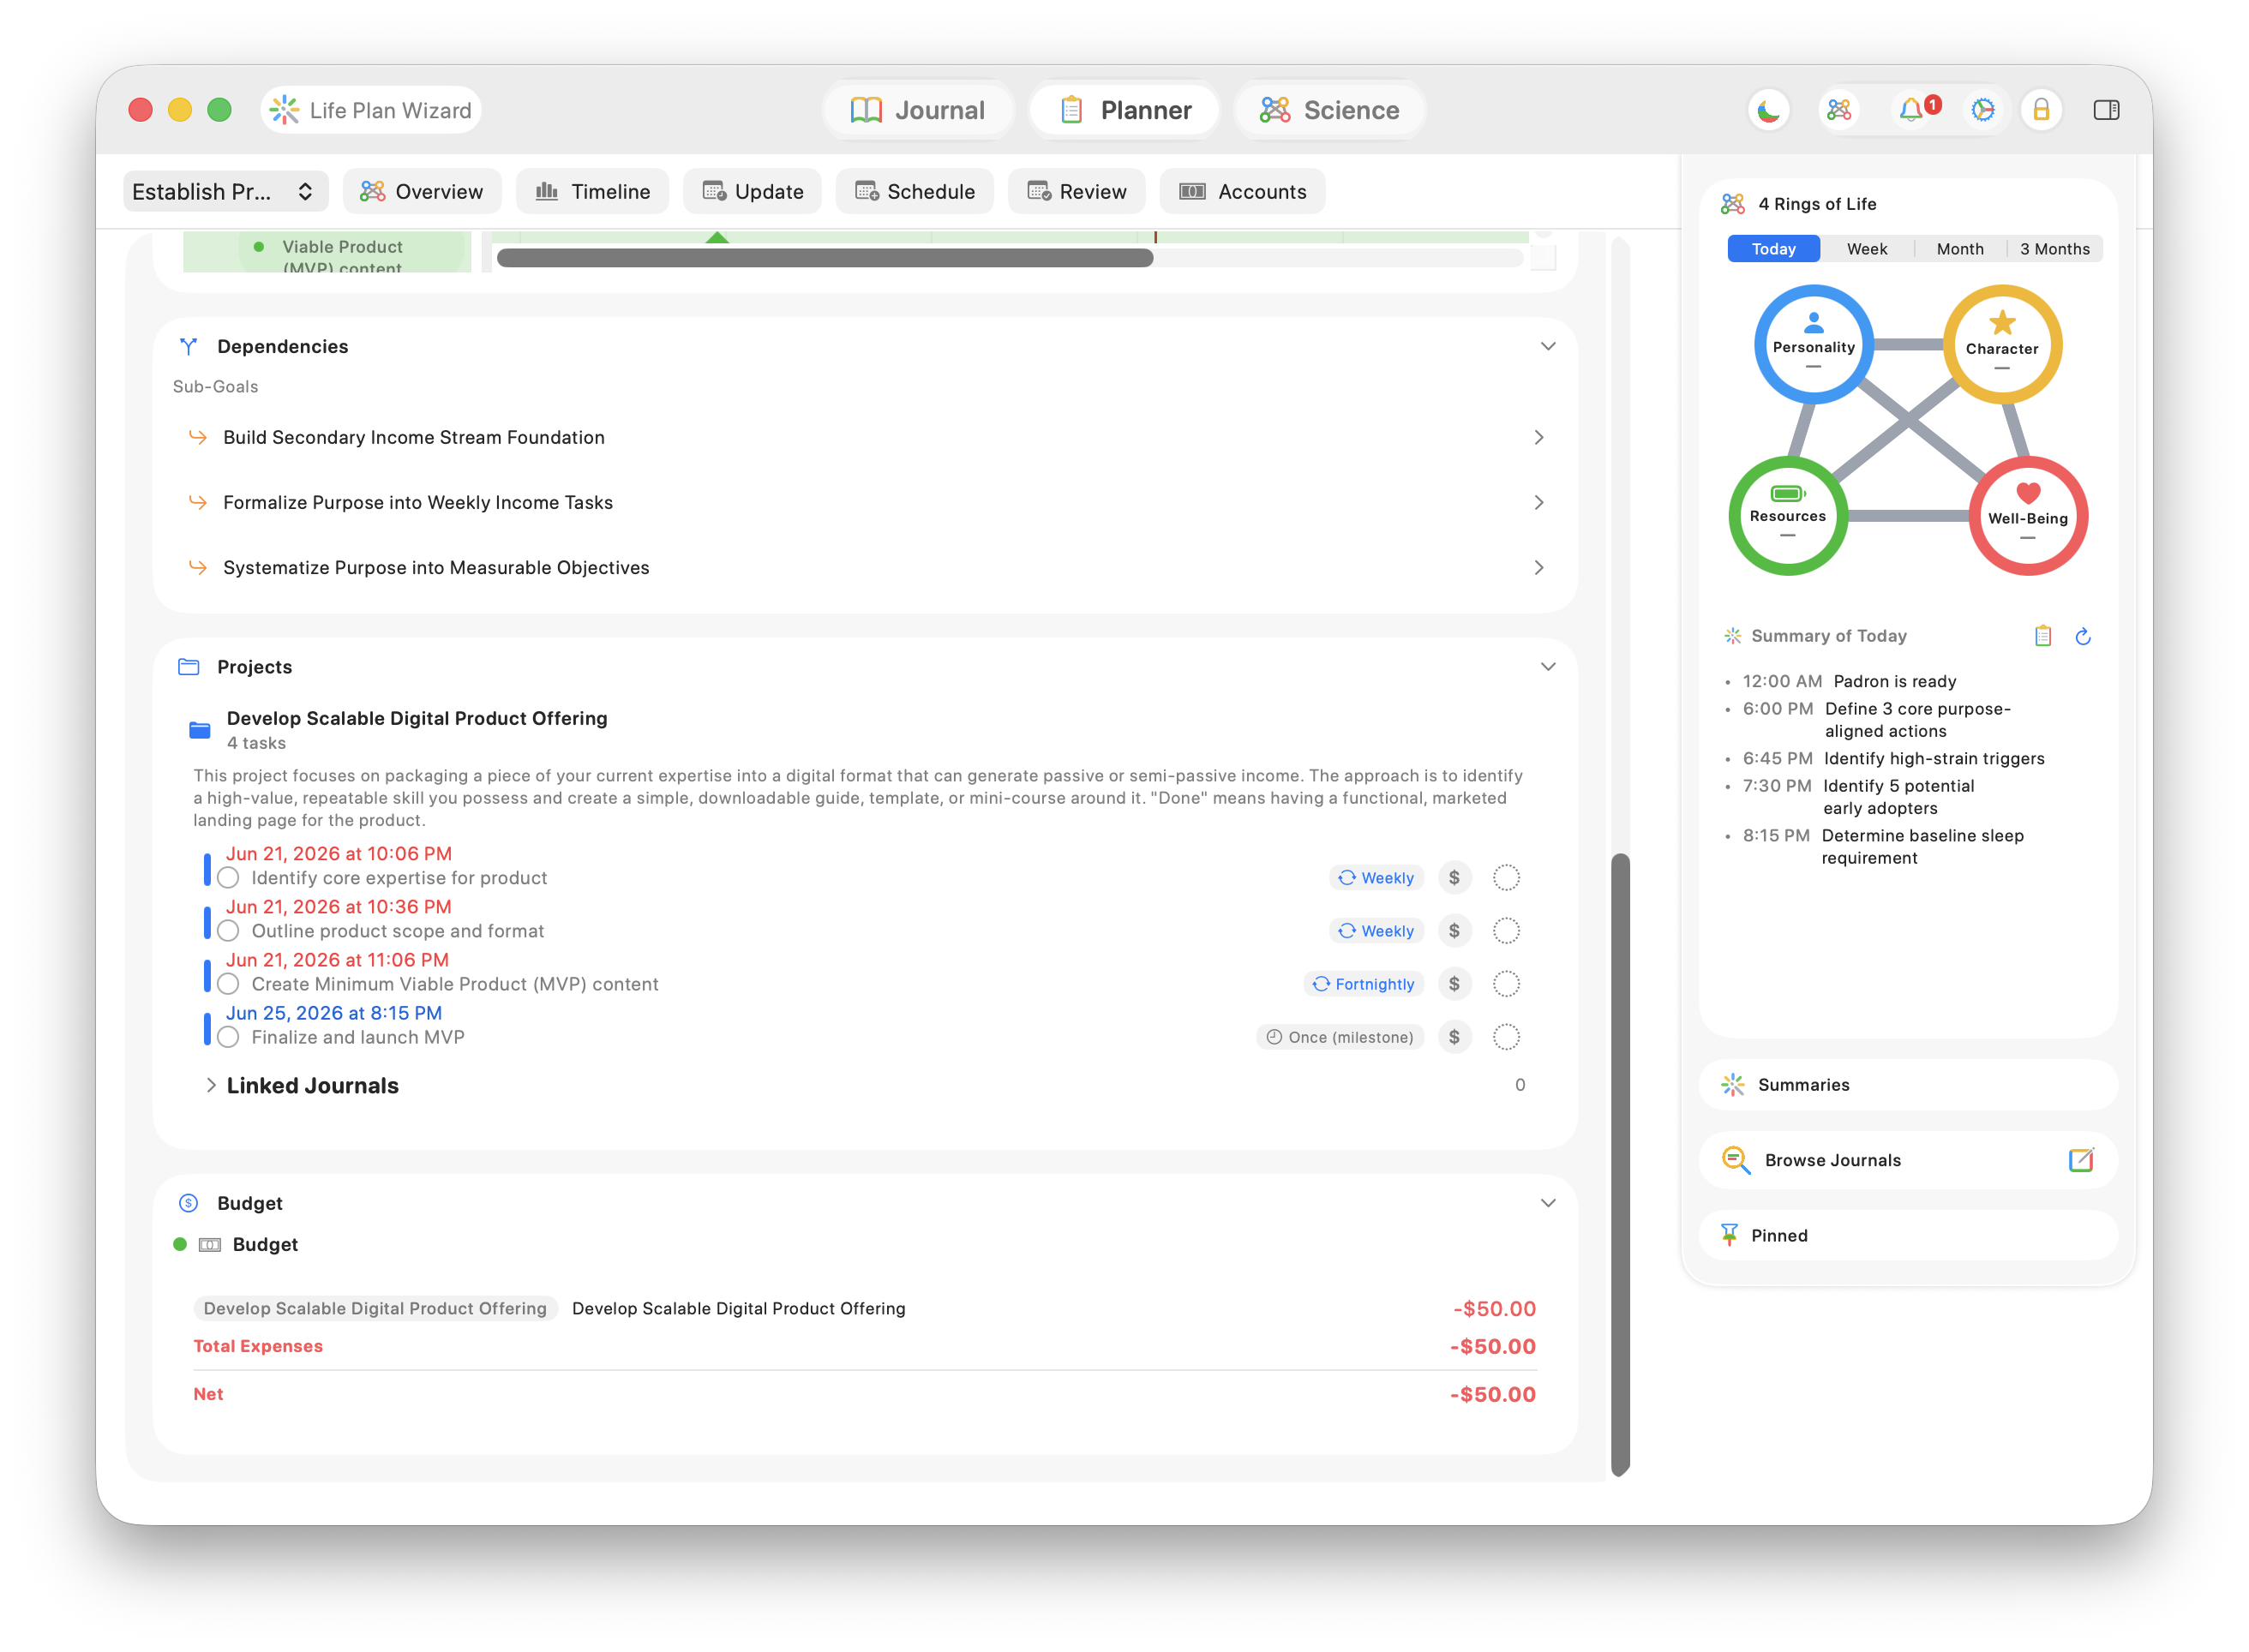2249x1652 pixels.
Task: Click the Well-Being ring
Action: [2027, 515]
